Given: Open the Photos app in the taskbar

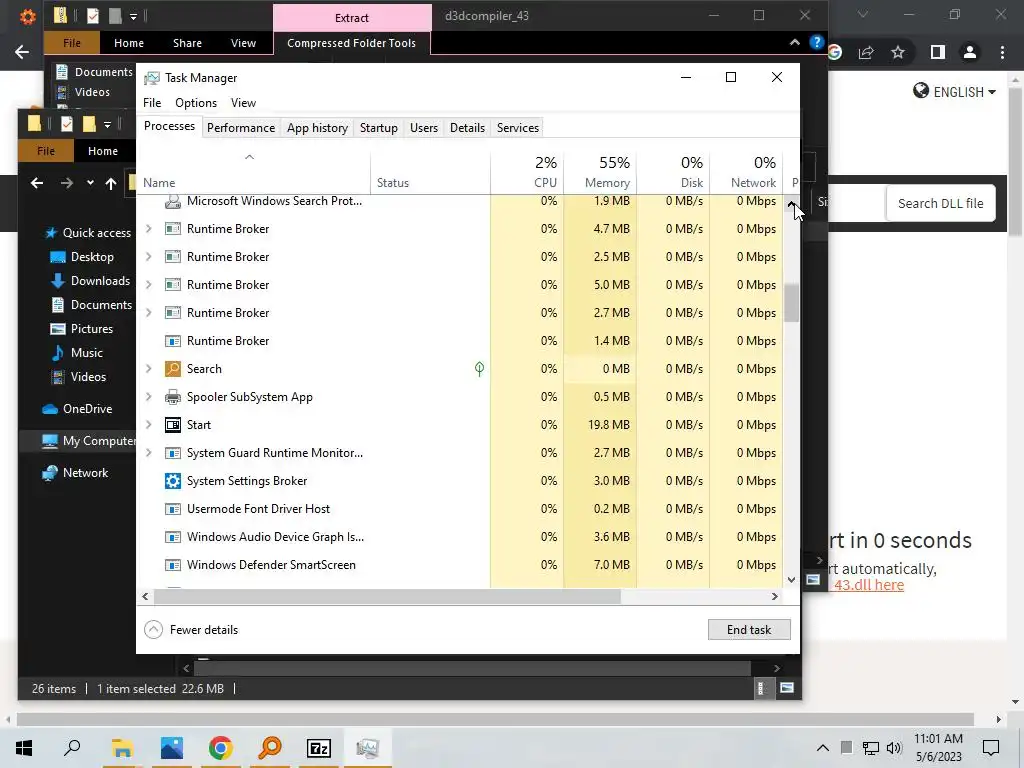Looking at the screenshot, I should point(172,748).
